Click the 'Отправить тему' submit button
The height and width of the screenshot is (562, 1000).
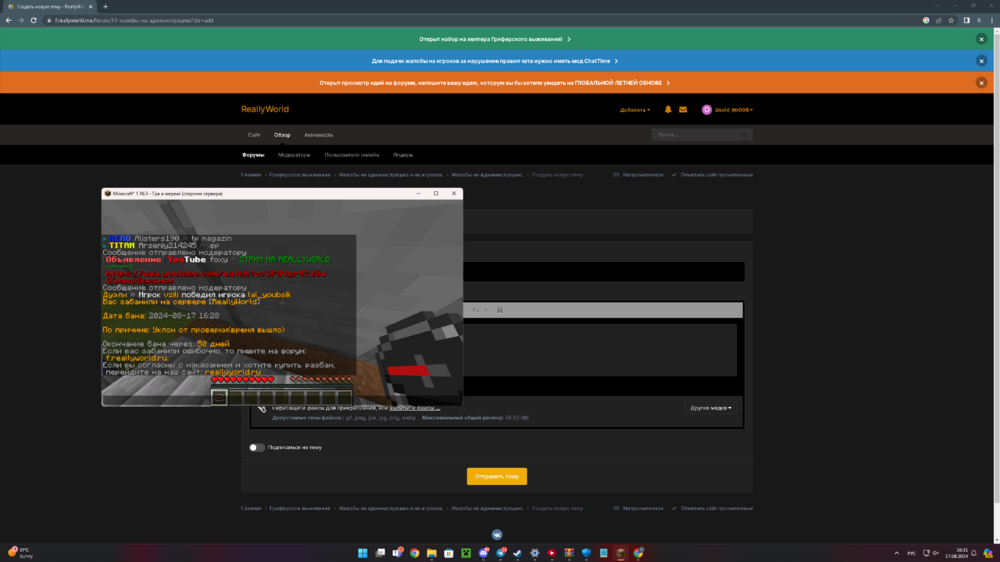pos(497,477)
